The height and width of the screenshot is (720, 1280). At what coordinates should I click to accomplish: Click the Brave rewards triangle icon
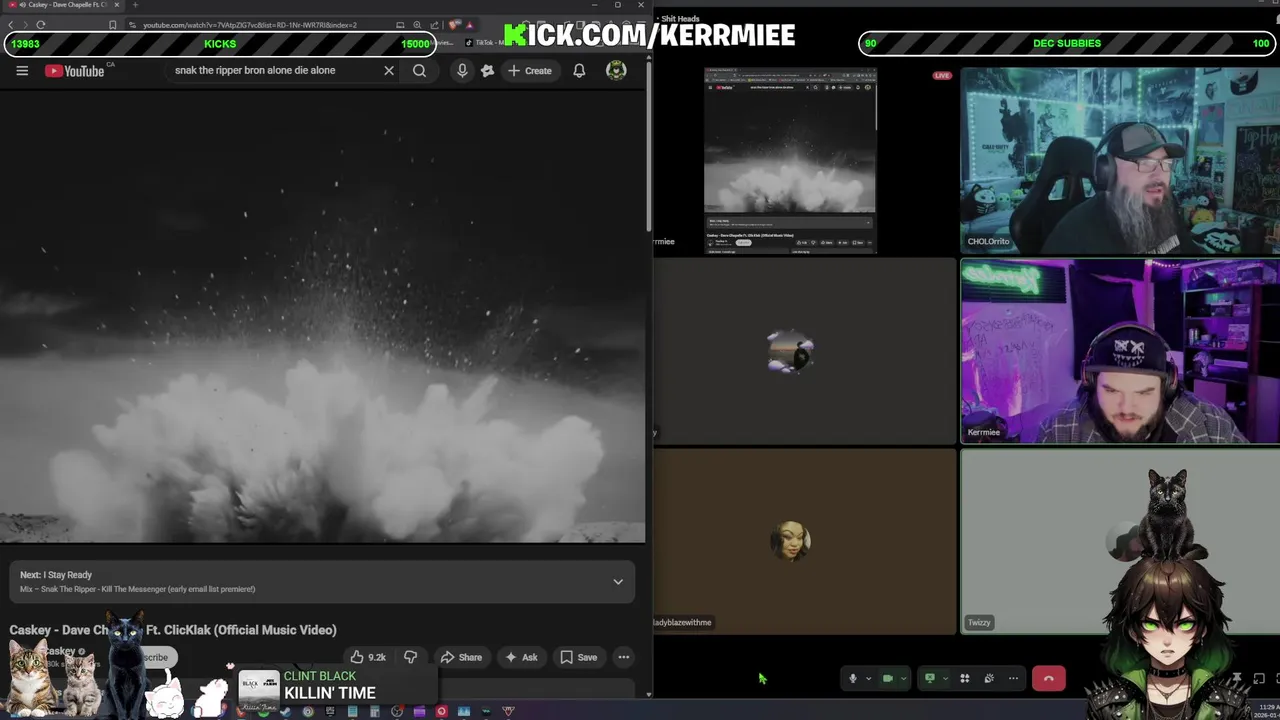[470, 25]
